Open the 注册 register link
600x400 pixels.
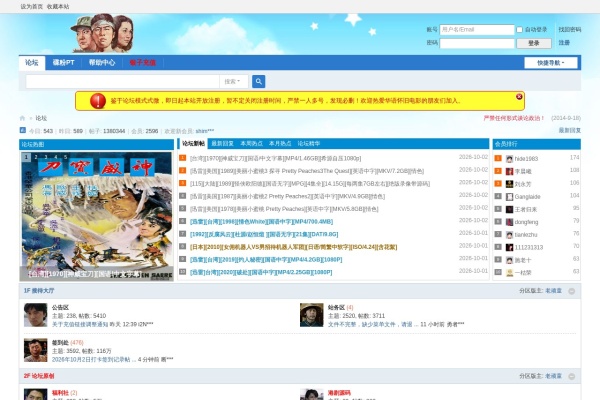click(x=564, y=43)
